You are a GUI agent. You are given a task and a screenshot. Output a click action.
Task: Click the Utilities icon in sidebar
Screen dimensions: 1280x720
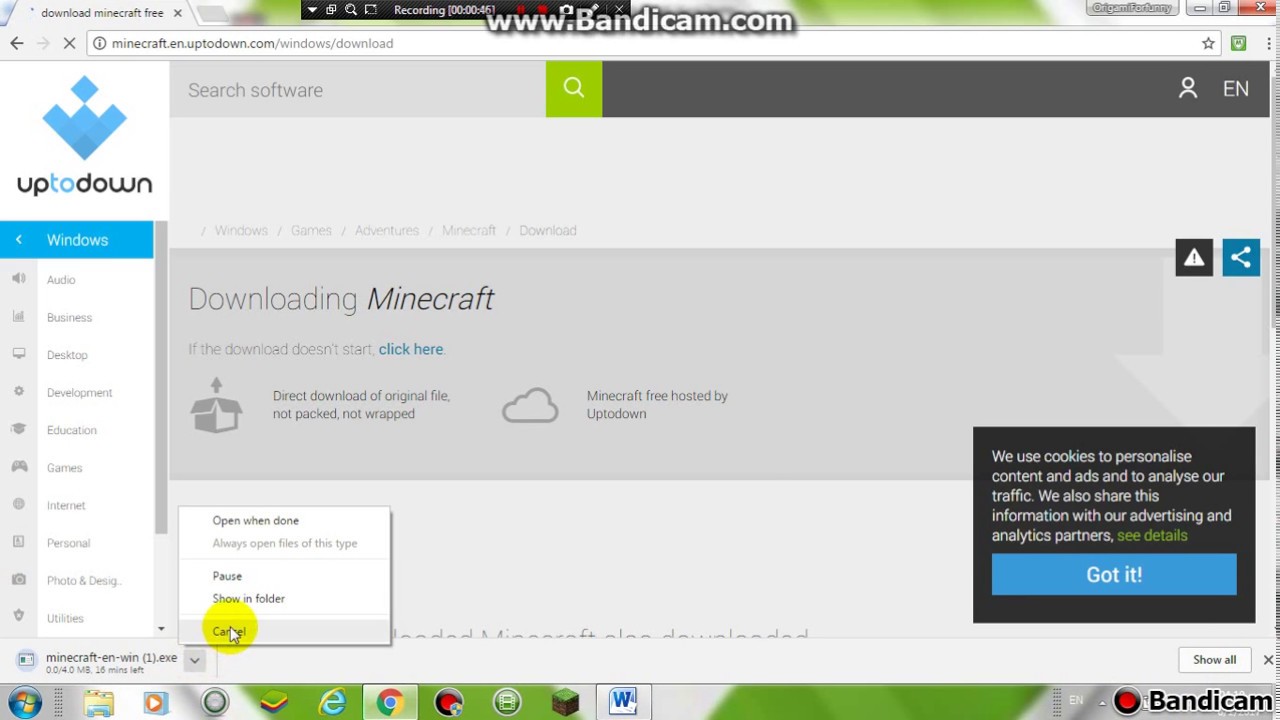coord(18,617)
